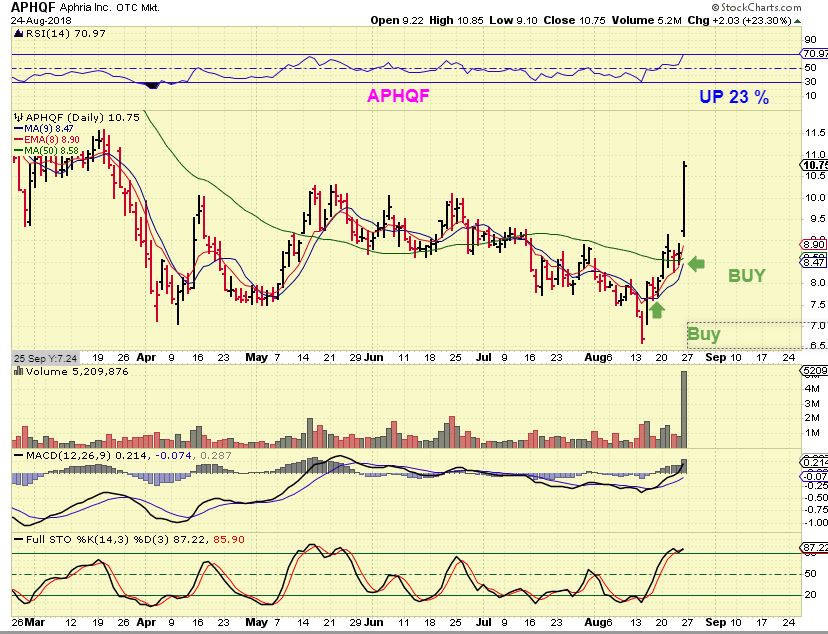Viewport: 828px width, 634px height.
Task: Click the 0.214 MACD axis tag
Action: [814, 462]
